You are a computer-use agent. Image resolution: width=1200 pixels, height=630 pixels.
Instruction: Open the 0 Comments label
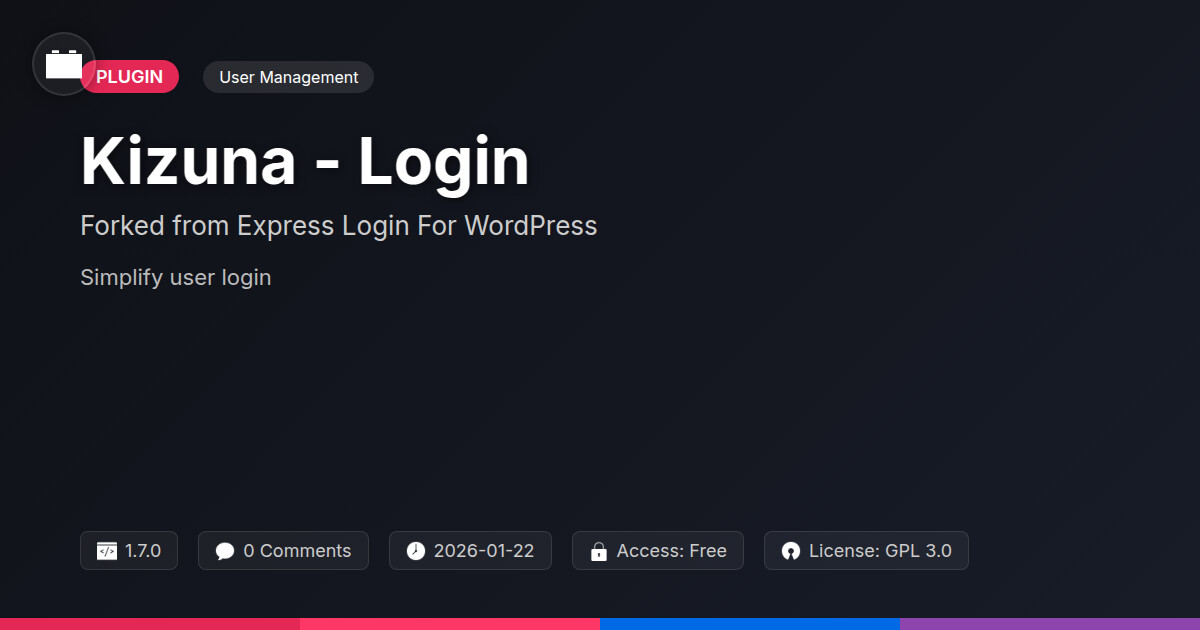point(297,551)
